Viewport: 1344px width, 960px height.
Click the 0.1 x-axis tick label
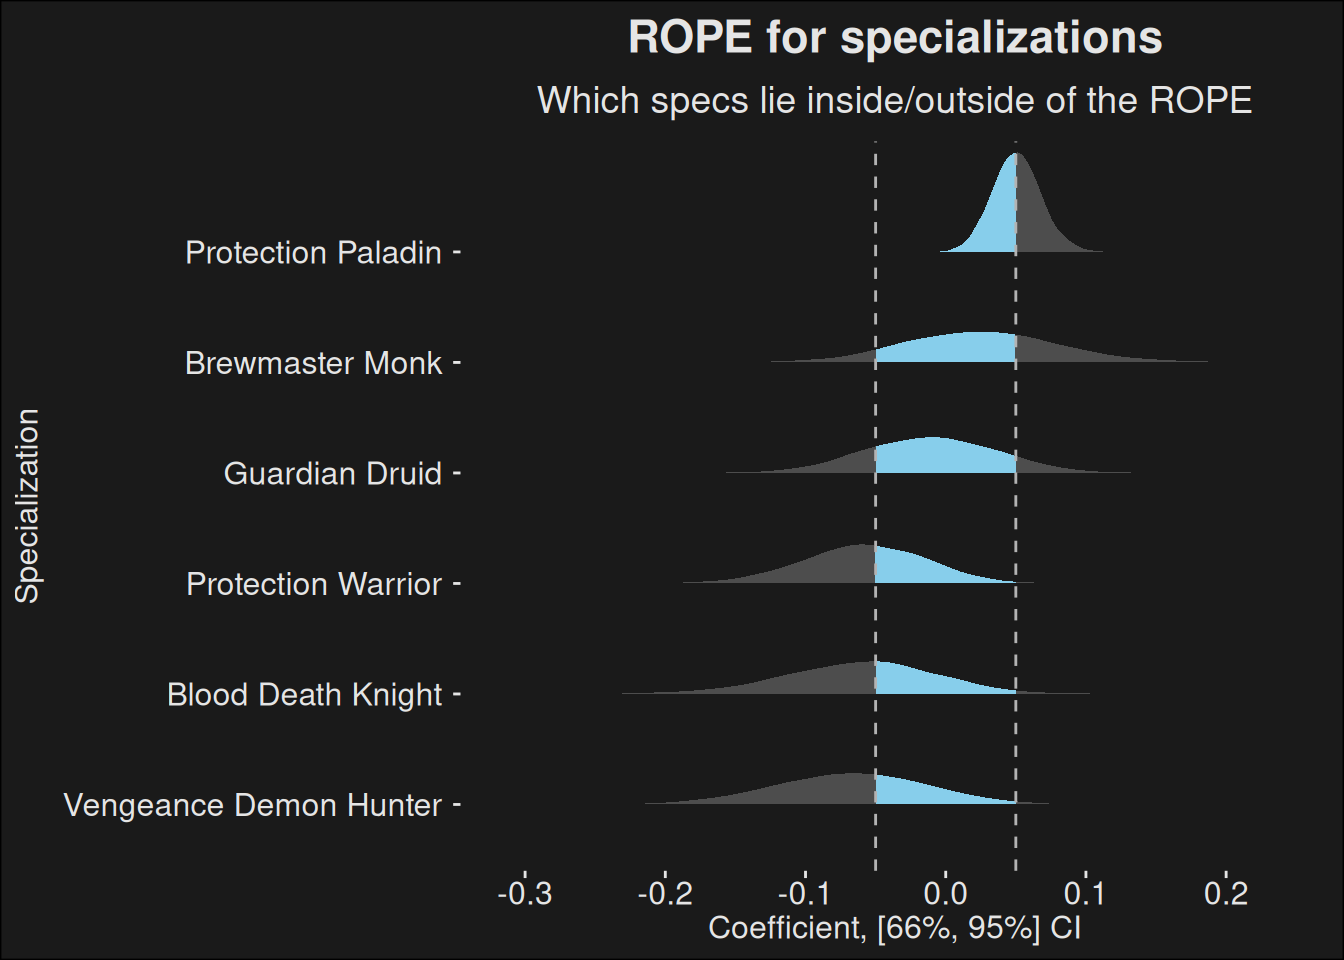pos(1085,893)
